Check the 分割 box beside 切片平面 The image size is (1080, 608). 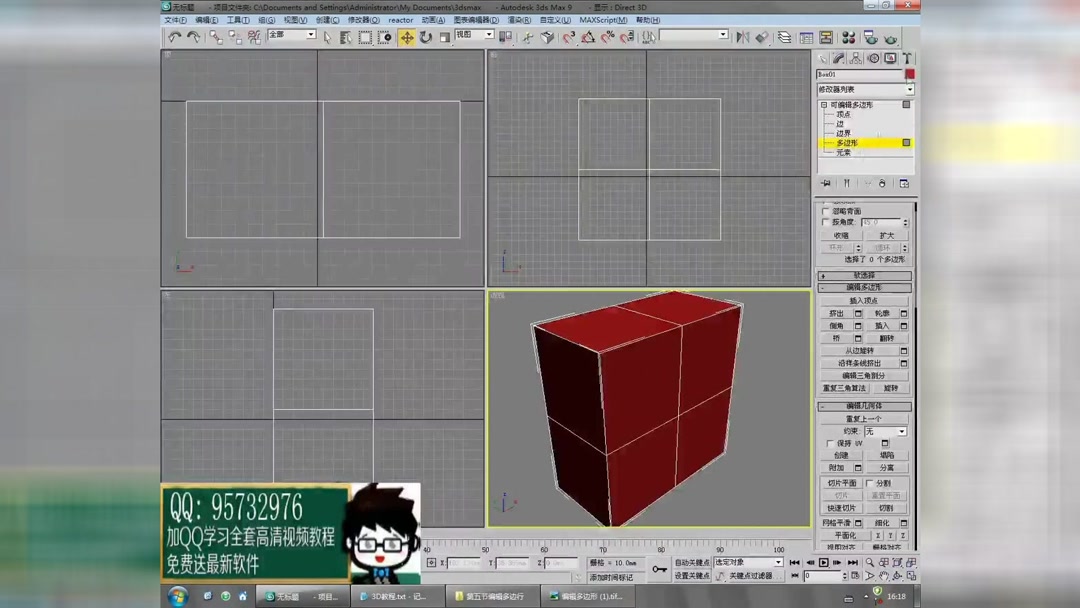[x=867, y=483]
